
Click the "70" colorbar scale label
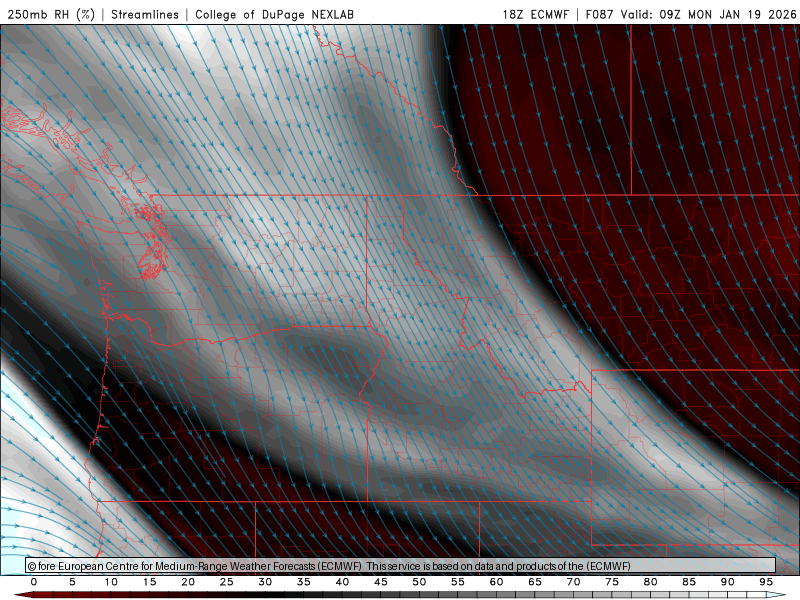click(573, 582)
